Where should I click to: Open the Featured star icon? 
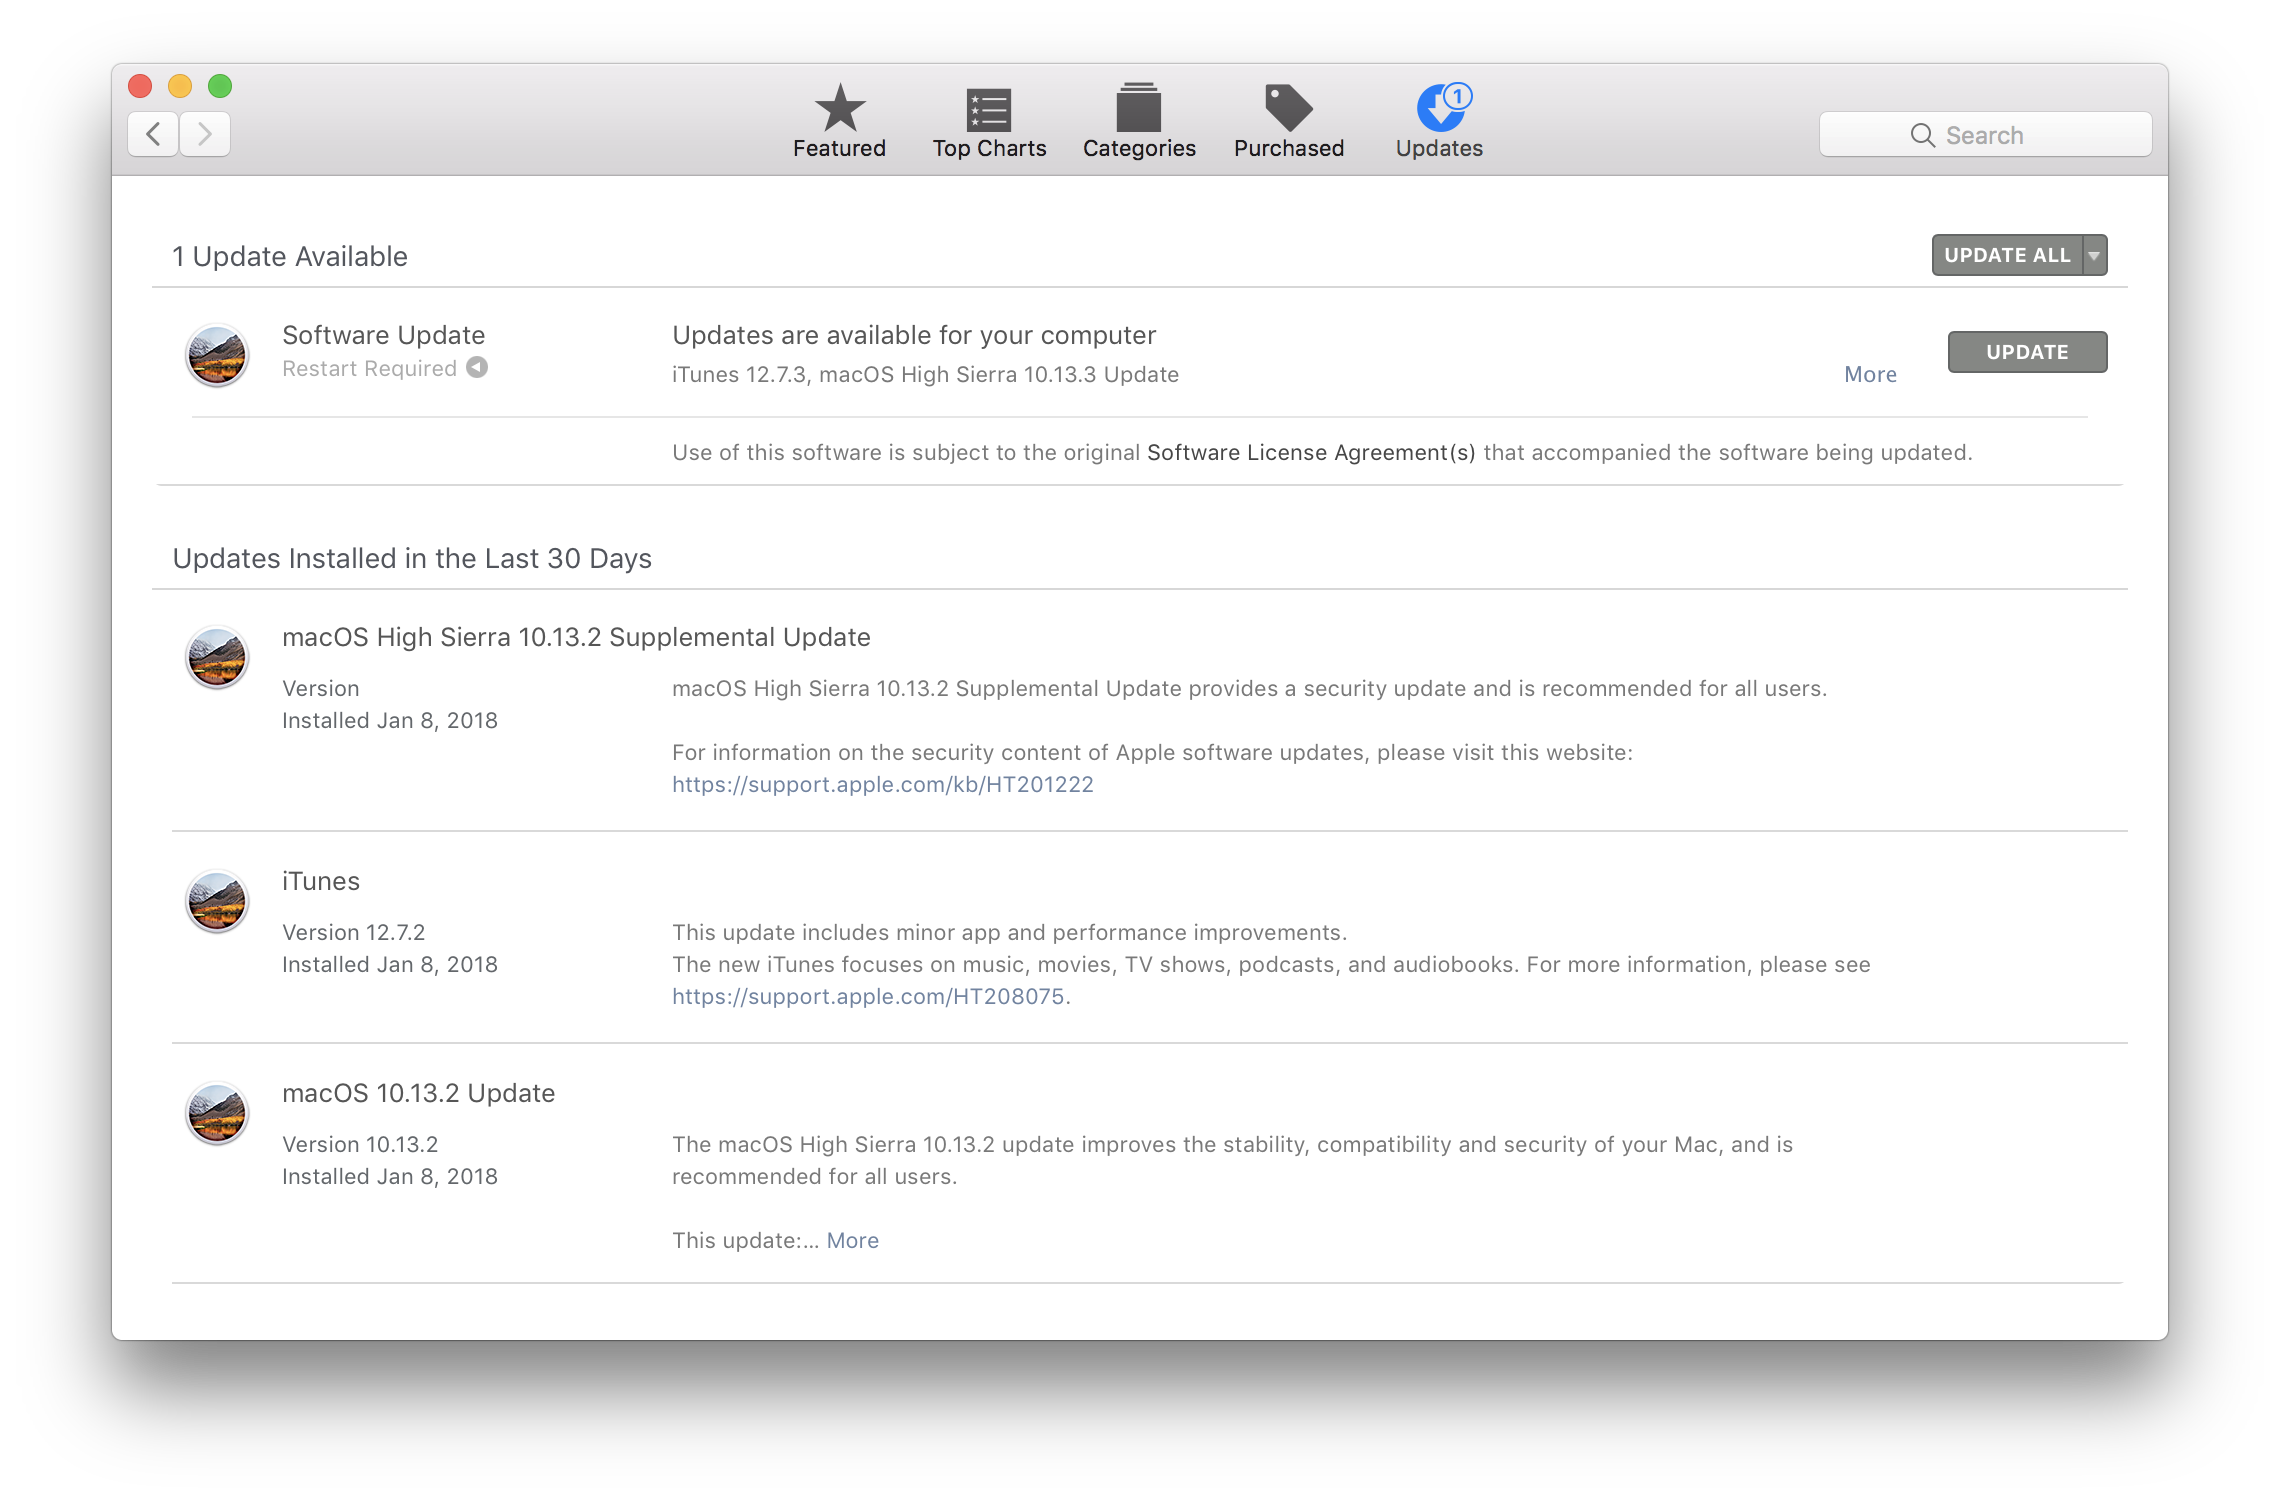[839, 108]
